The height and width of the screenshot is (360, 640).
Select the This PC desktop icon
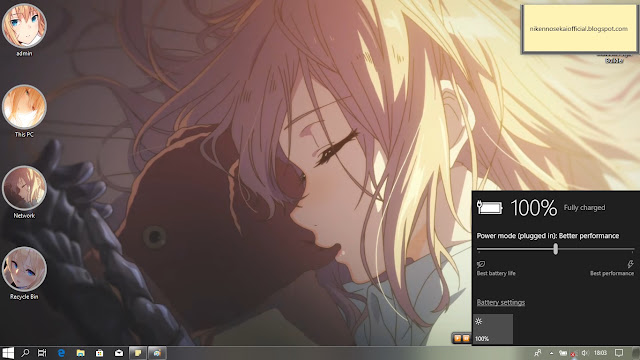(x=24, y=111)
